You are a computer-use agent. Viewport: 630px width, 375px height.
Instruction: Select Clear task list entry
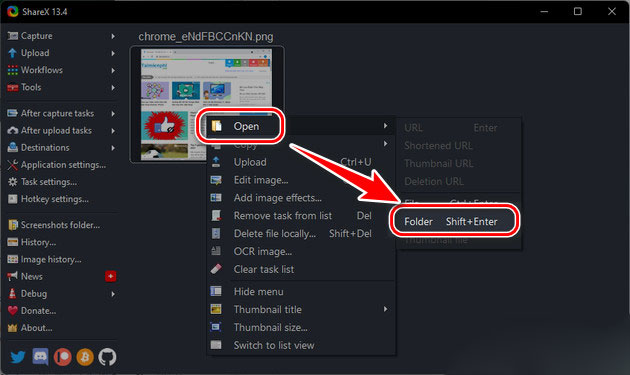coord(301,269)
